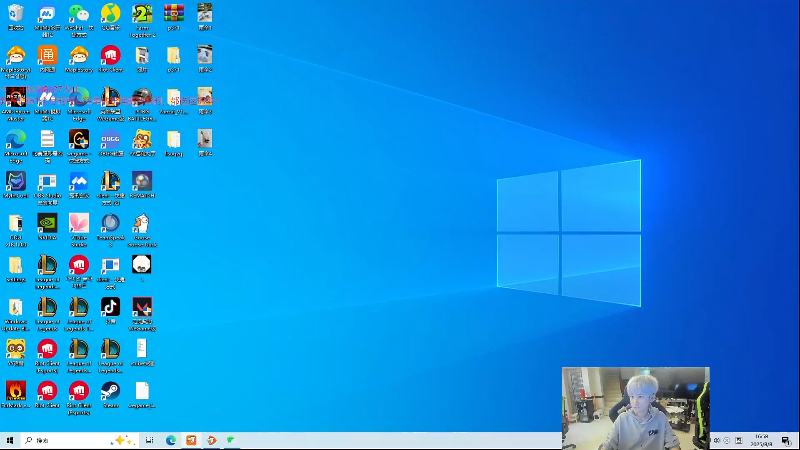Screen dimensions: 800x450
Task: Launch the TeamSpeak 3 shortcut
Action: click(x=110, y=223)
